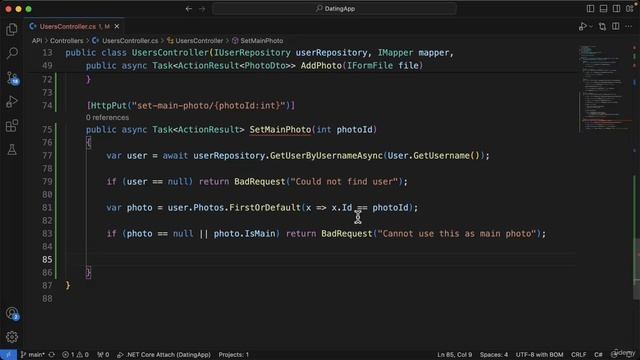The image size is (640, 360).
Task: Go forward with the right arrow
Action: 202,9
